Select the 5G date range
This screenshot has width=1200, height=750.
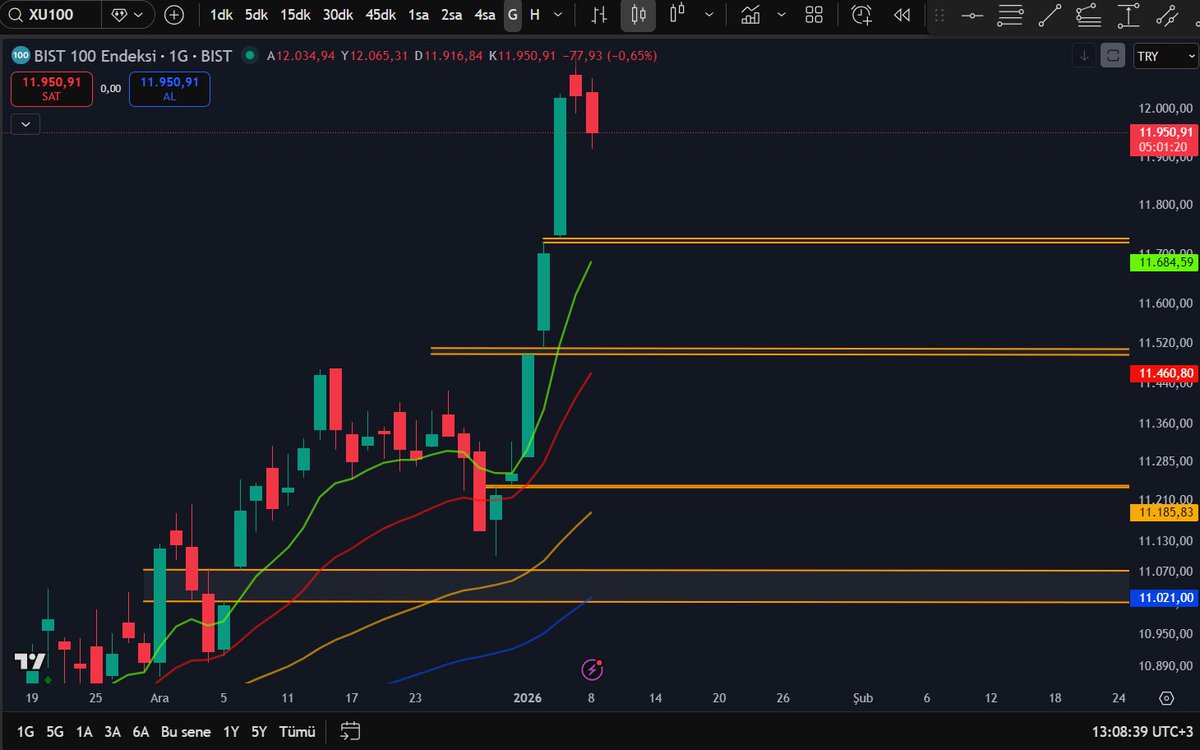click(x=56, y=732)
